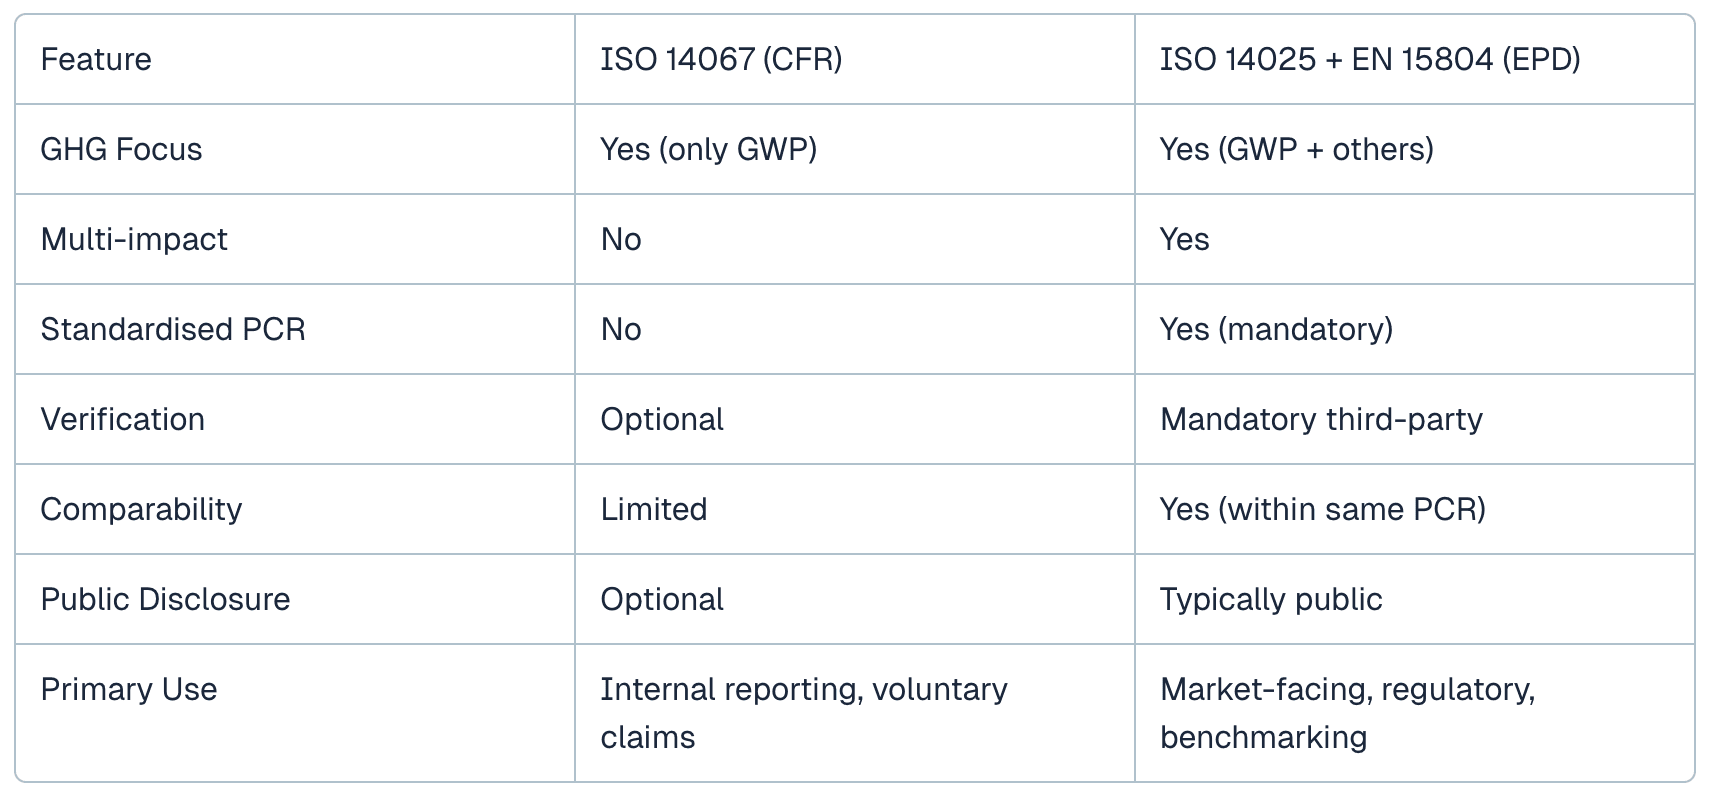Image resolution: width=1710 pixels, height=796 pixels.
Task: Select the "Yes (mandatory)" cell
Action: 1276,329
